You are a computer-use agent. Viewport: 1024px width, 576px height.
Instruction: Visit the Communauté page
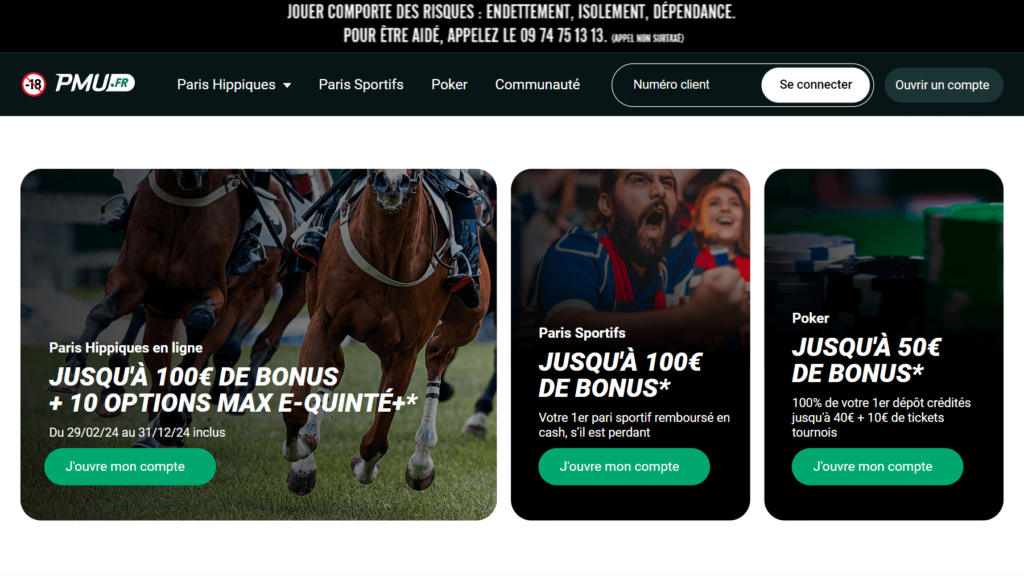537,85
